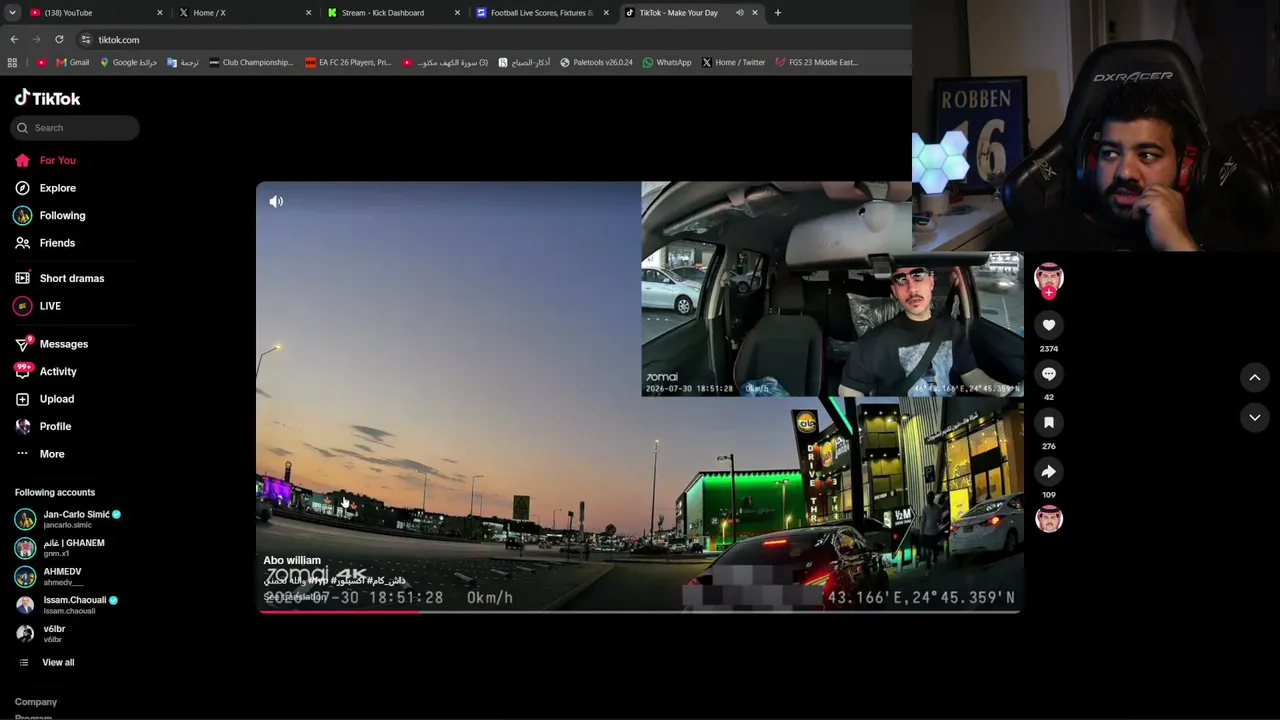Mute the TikTok tab's audio icon
Image resolution: width=1280 pixels, height=720 pixels.
click(739, 13)
